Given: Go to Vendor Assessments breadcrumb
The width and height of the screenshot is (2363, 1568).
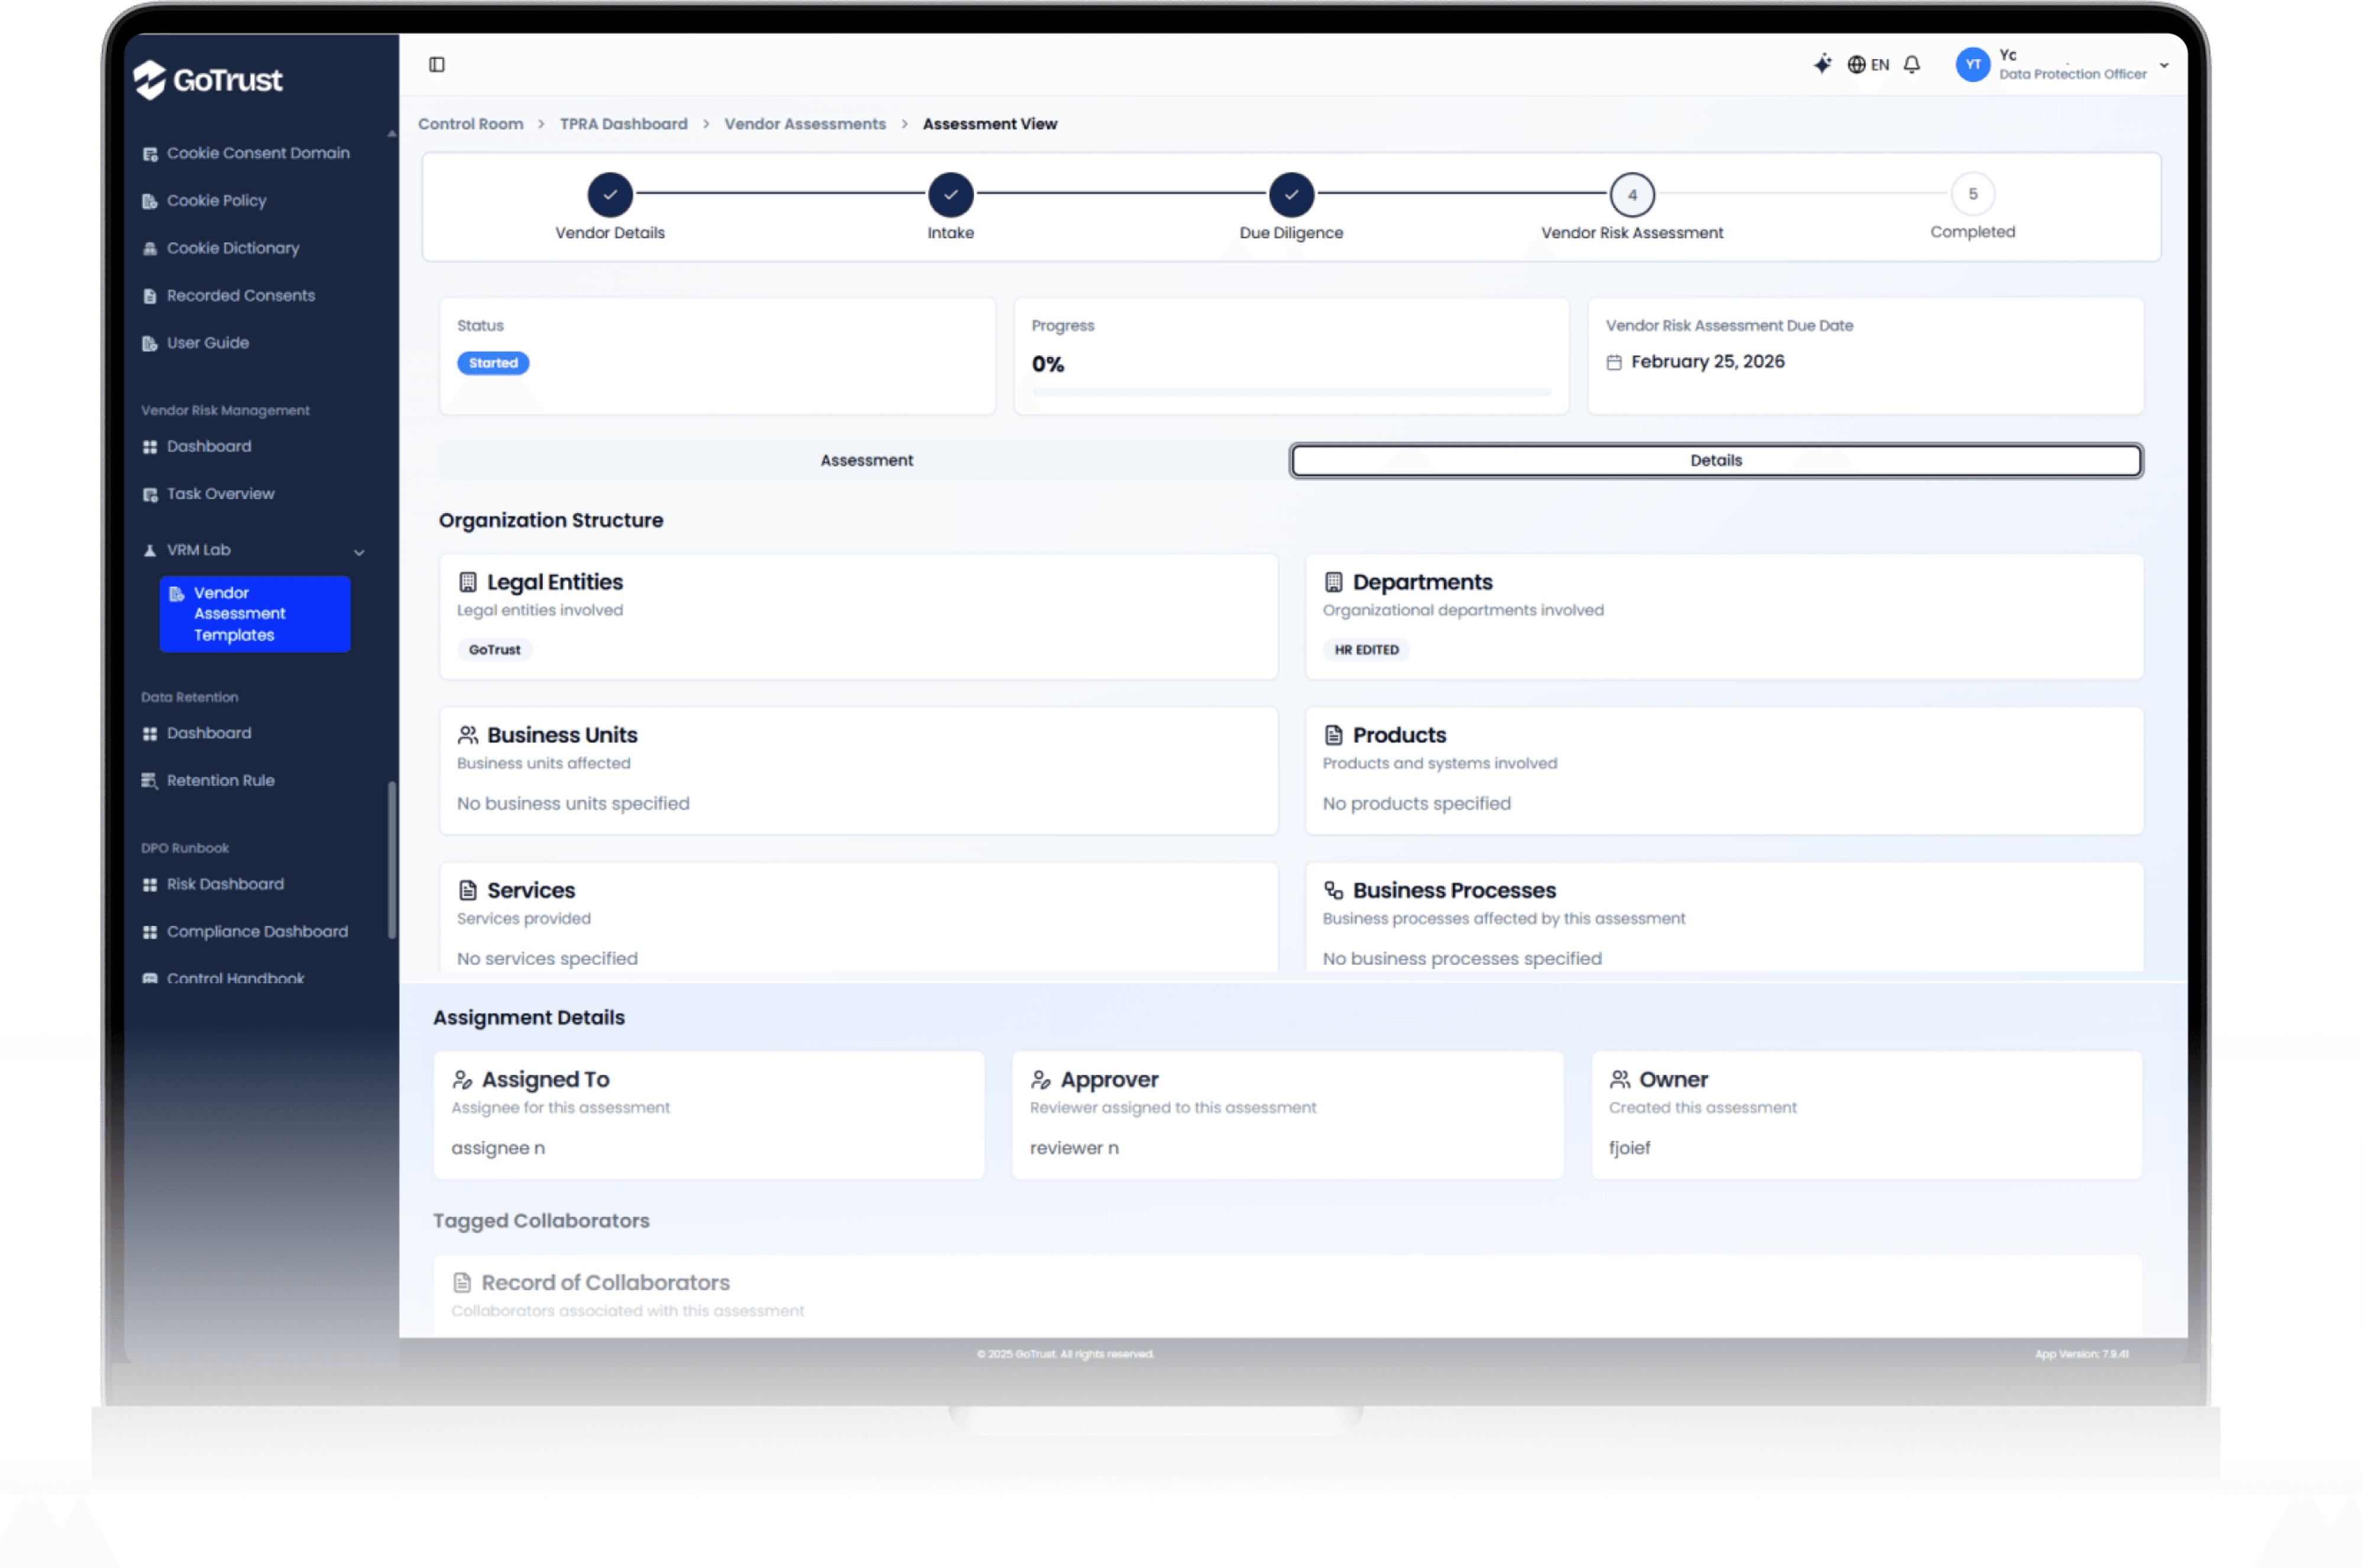Looking at the screenshot, I should pos(804,124).
